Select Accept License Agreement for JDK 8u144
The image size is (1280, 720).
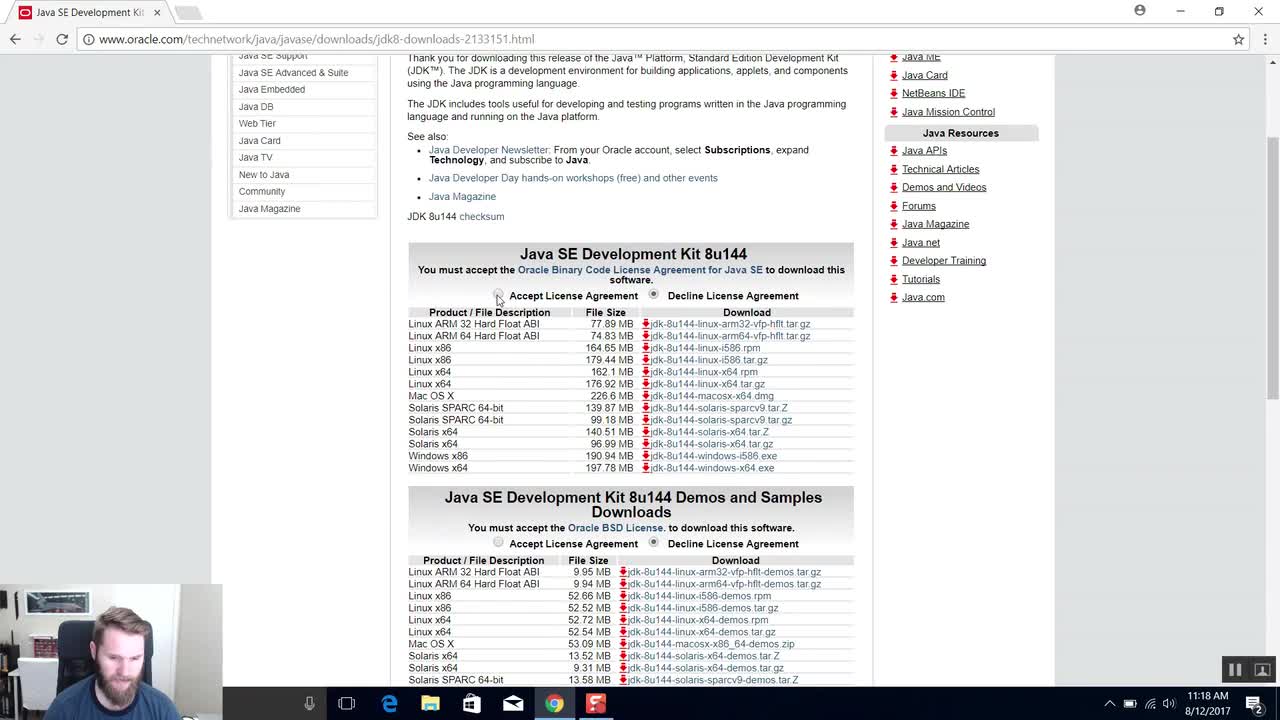(498, 295)
